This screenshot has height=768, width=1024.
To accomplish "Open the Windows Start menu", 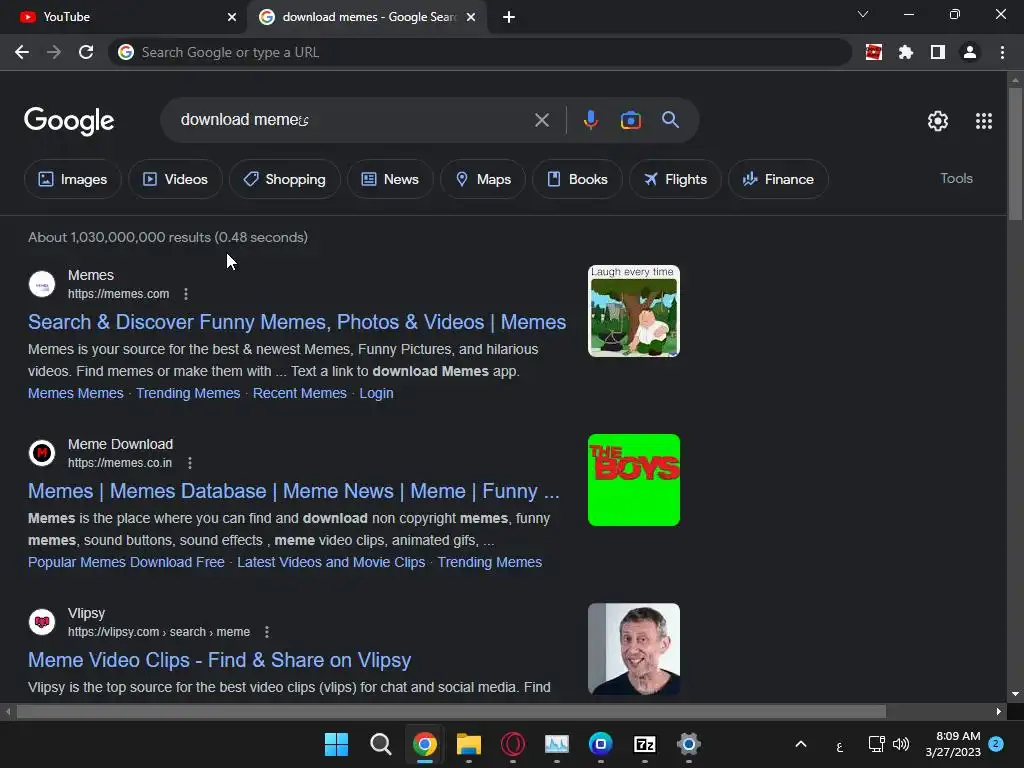I will tap(336, 744).
